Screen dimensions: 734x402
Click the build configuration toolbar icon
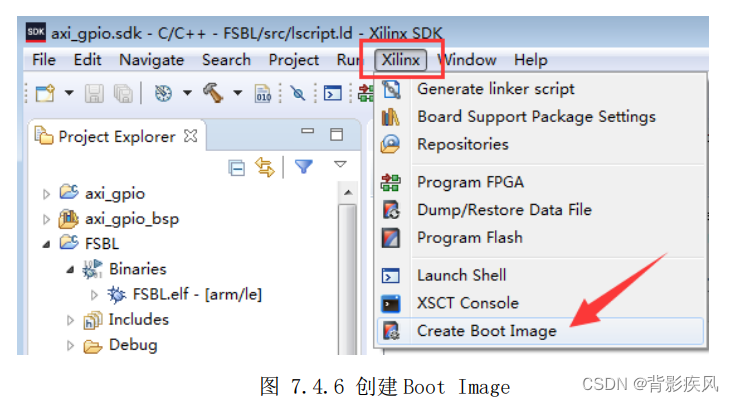(163, 93)
